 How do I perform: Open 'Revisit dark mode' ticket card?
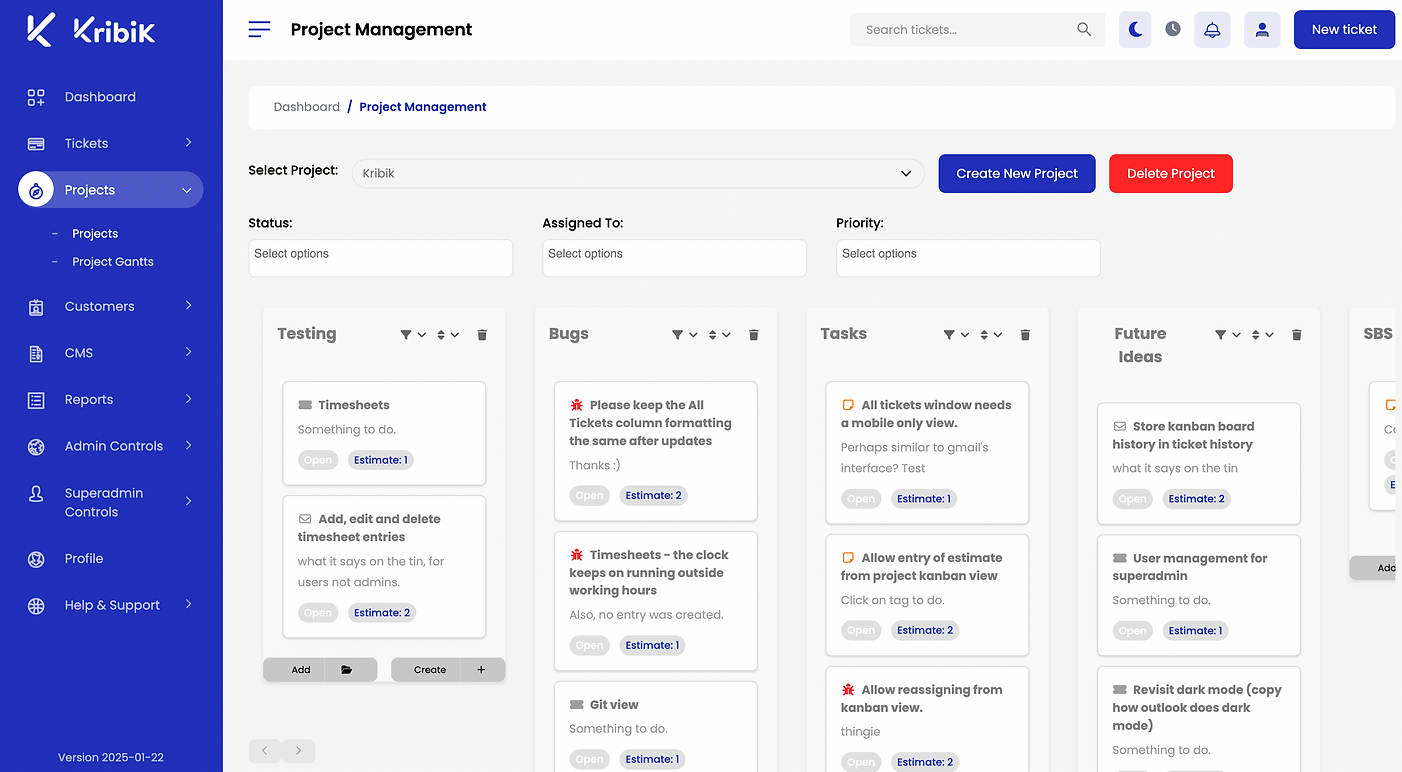(x=1199, y=720)
